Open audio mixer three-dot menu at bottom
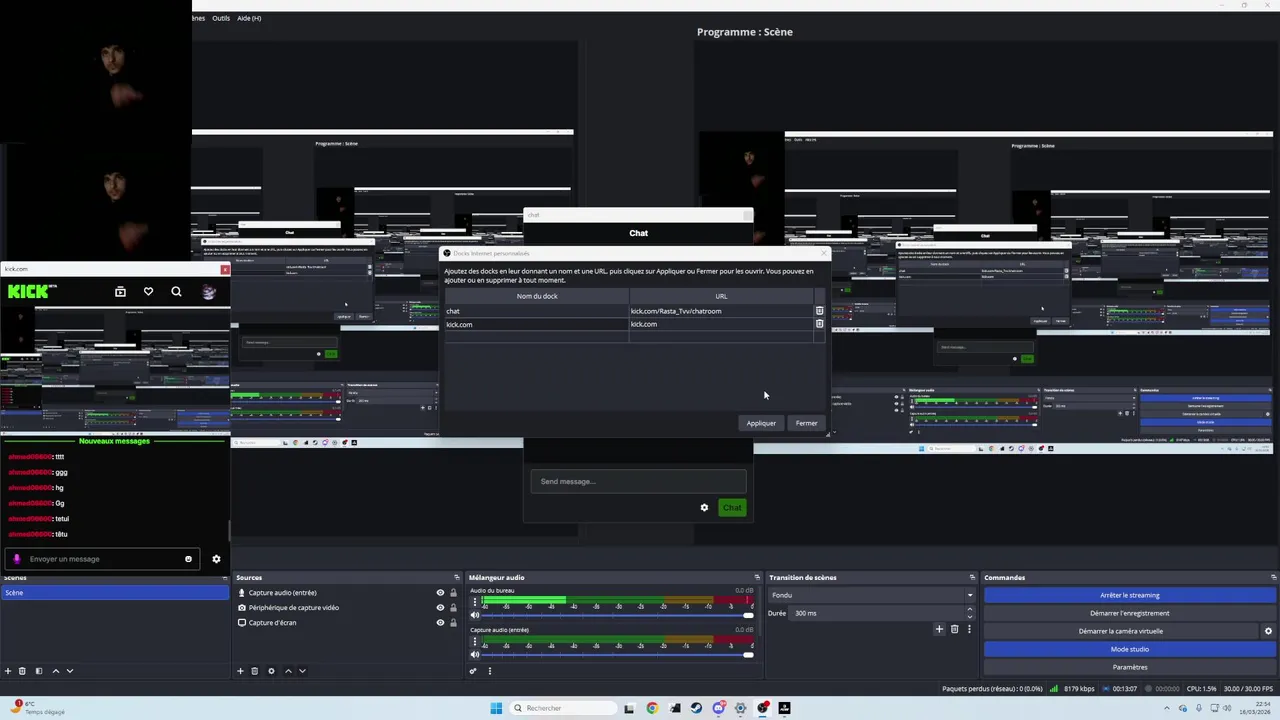Image resolution: width=1280 pixels, height=720 pixels. point(490,671)
